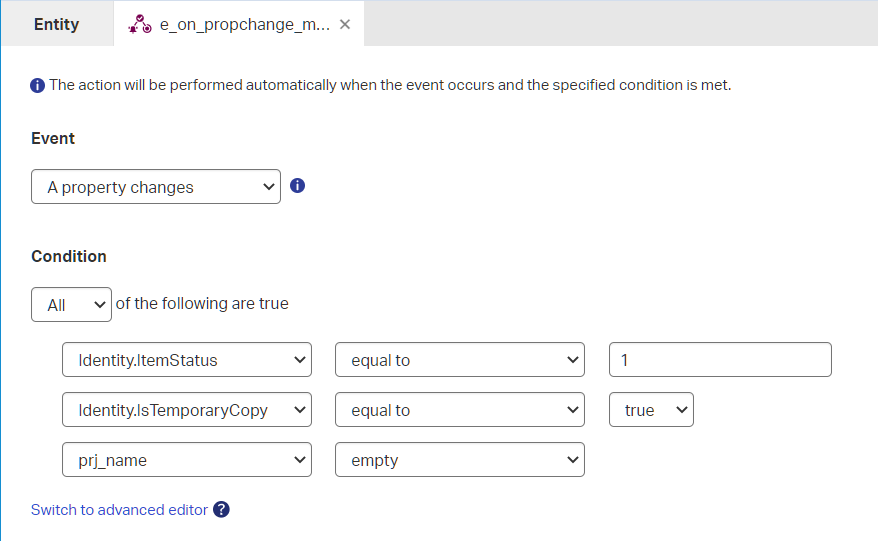Open the 'empty' operator dropdown
The height and width of the screenshot is (541, 878).
point(460,460)
